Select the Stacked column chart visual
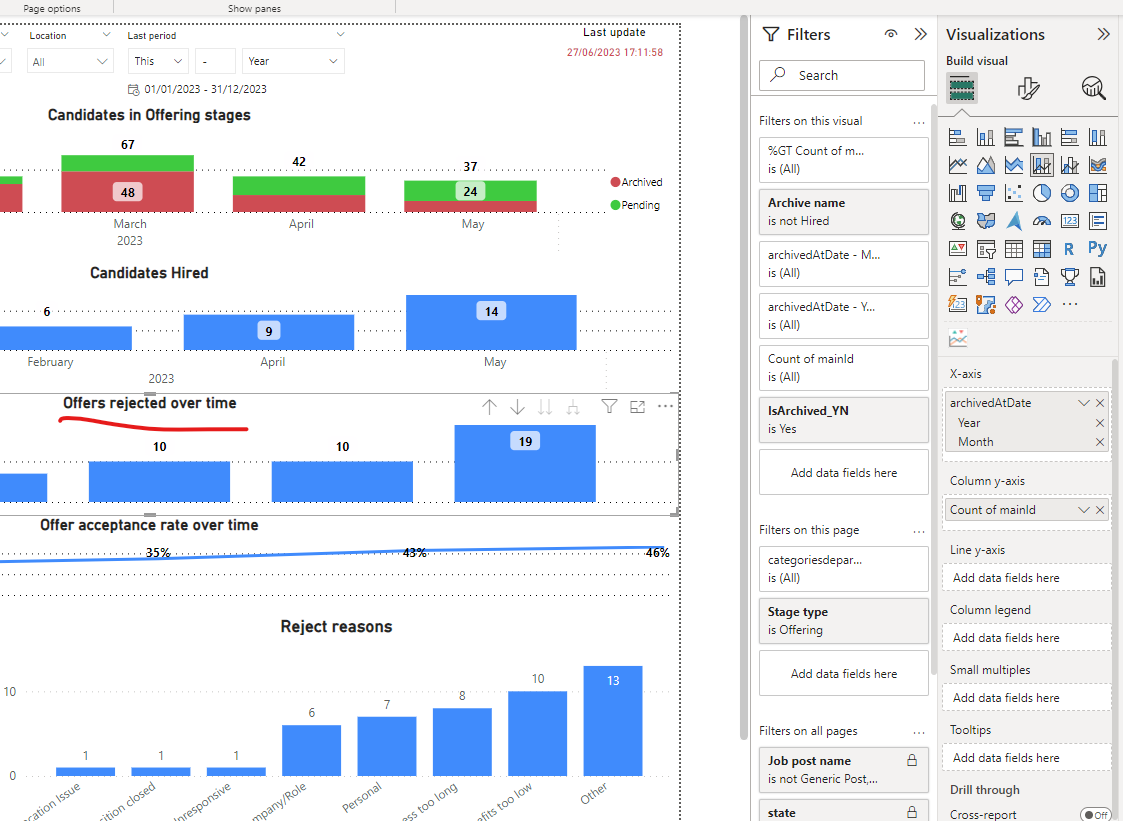Viewport: 1123px width, 821px height. tap(985, 137)
